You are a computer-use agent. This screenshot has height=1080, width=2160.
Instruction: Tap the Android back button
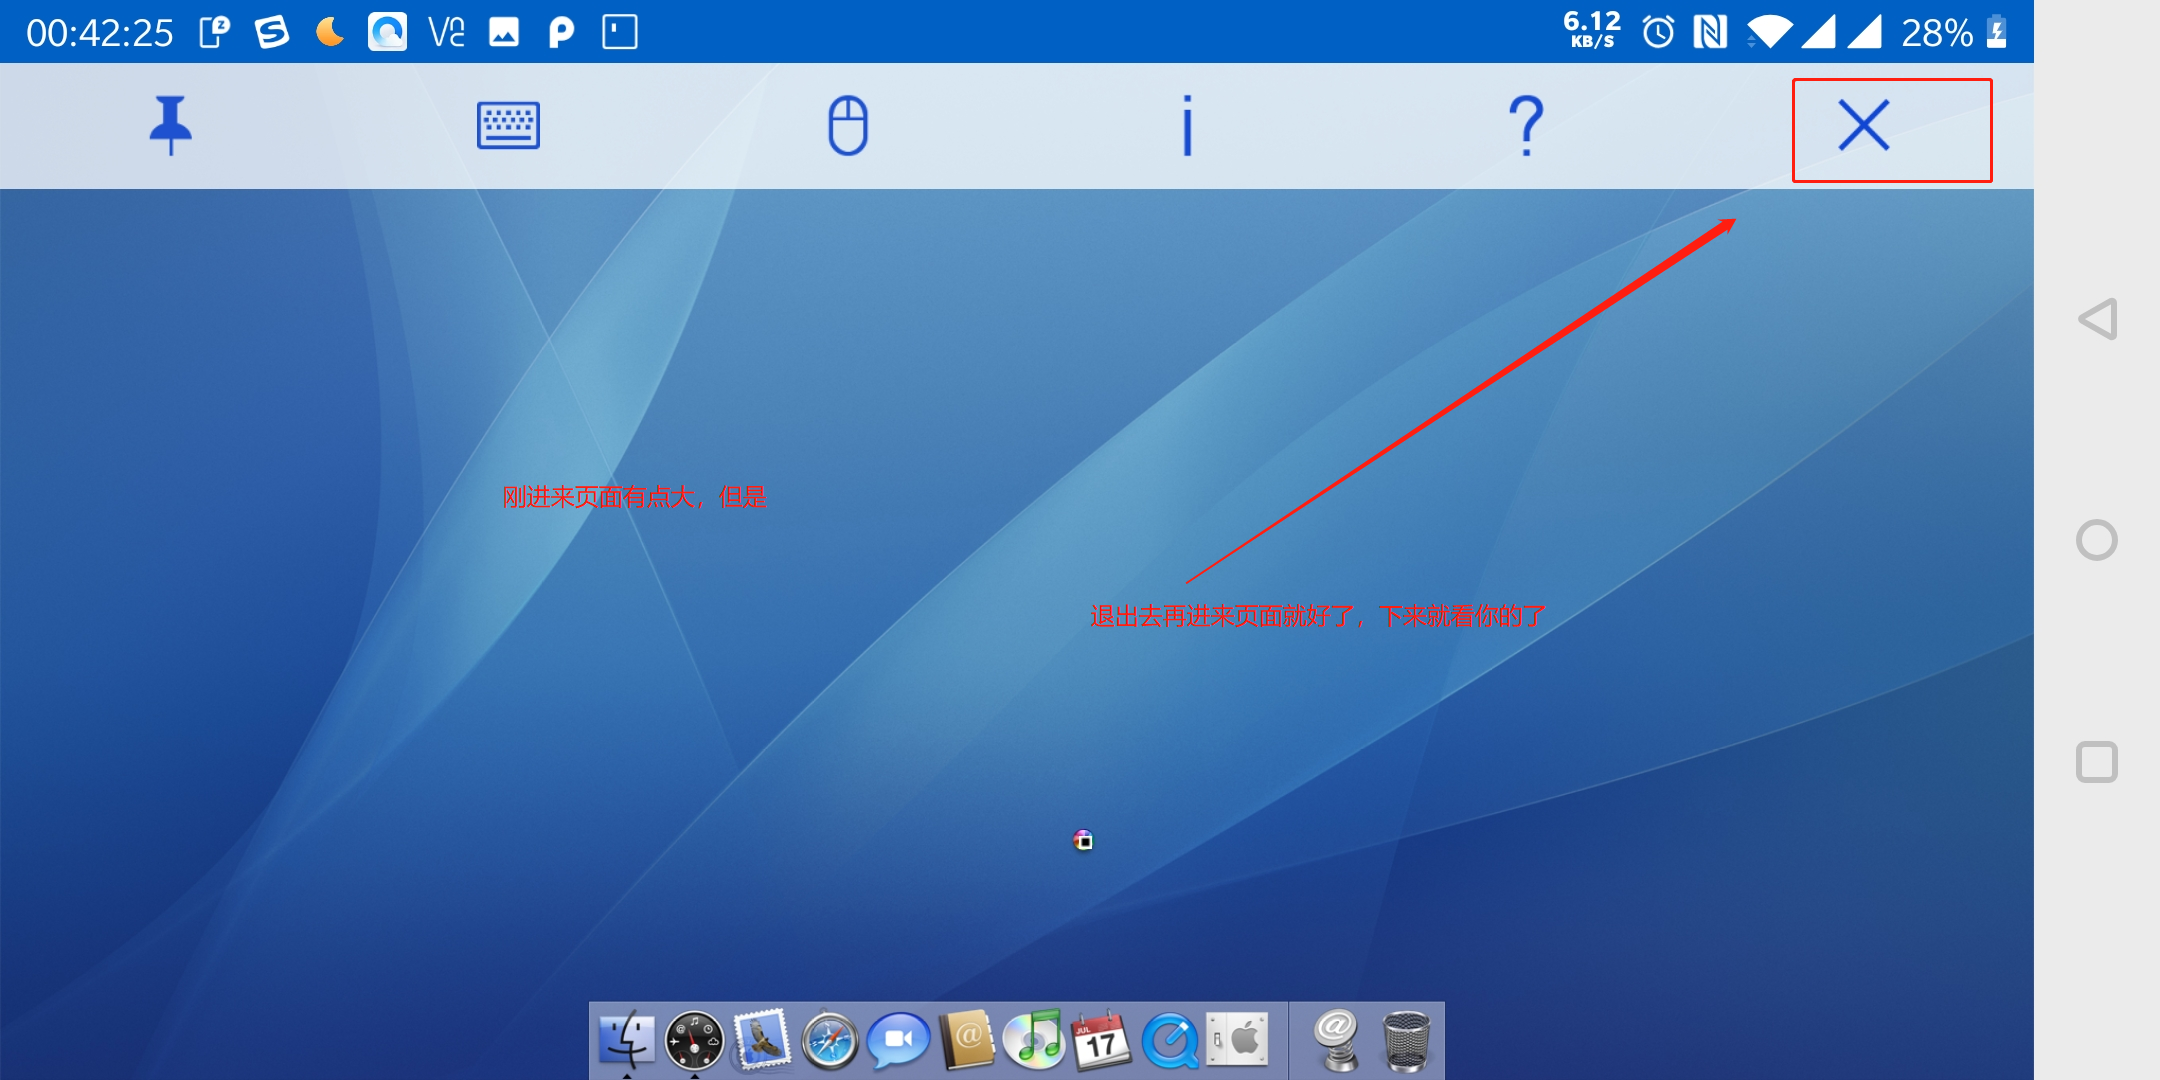point(2098,319)
